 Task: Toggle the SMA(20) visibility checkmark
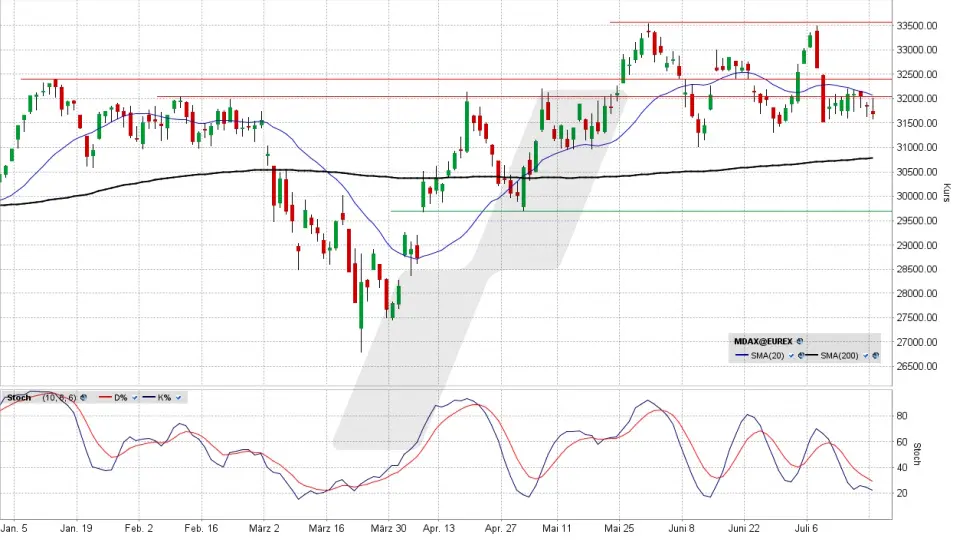pos(791,355)
